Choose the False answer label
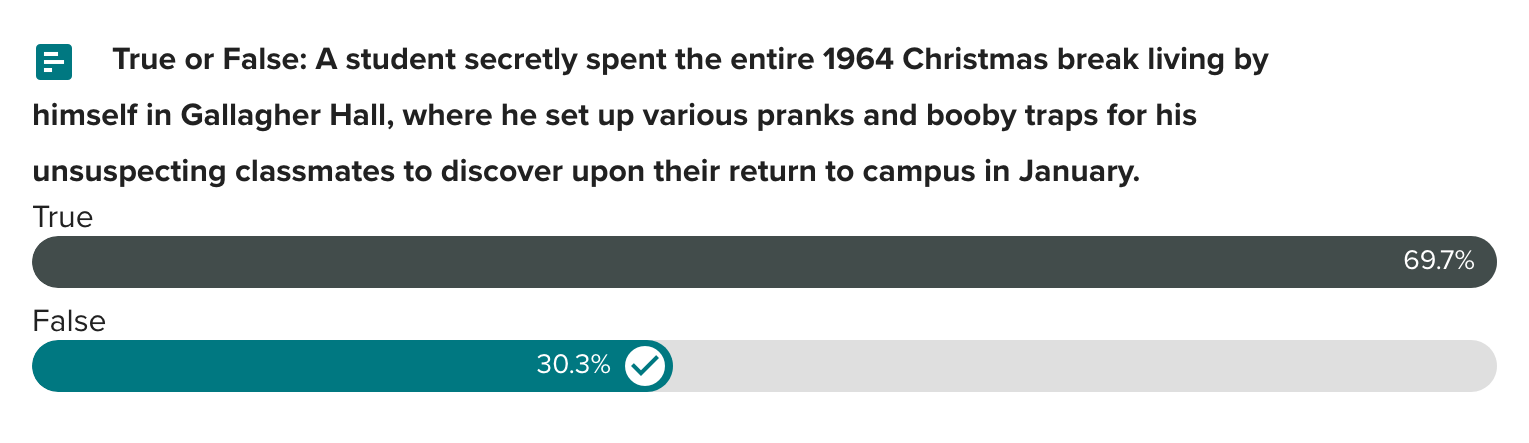 point(69,321)
